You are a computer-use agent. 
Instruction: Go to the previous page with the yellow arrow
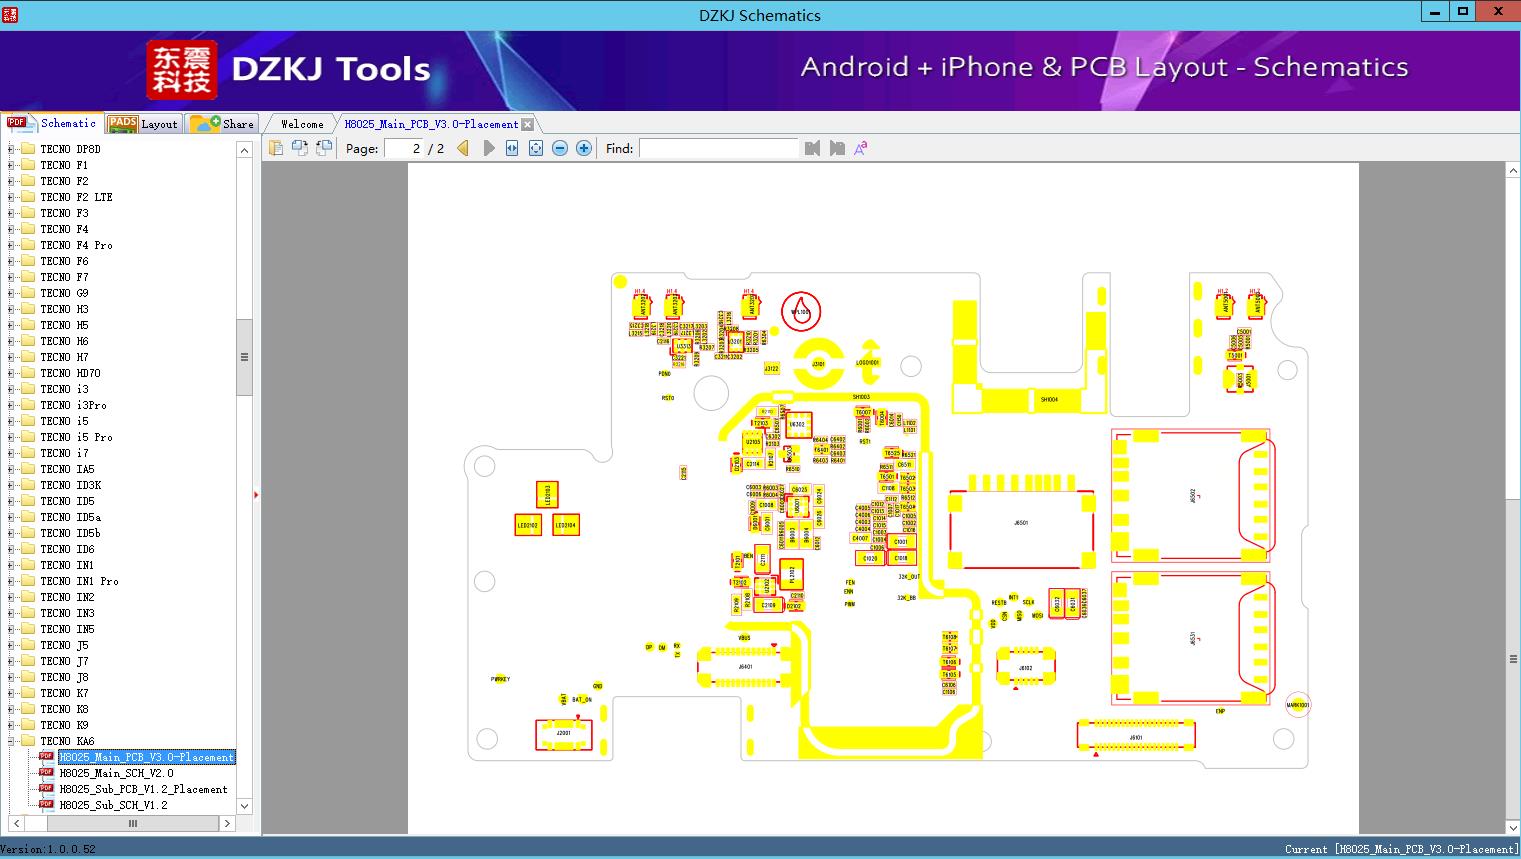click(x=463, y=148)
